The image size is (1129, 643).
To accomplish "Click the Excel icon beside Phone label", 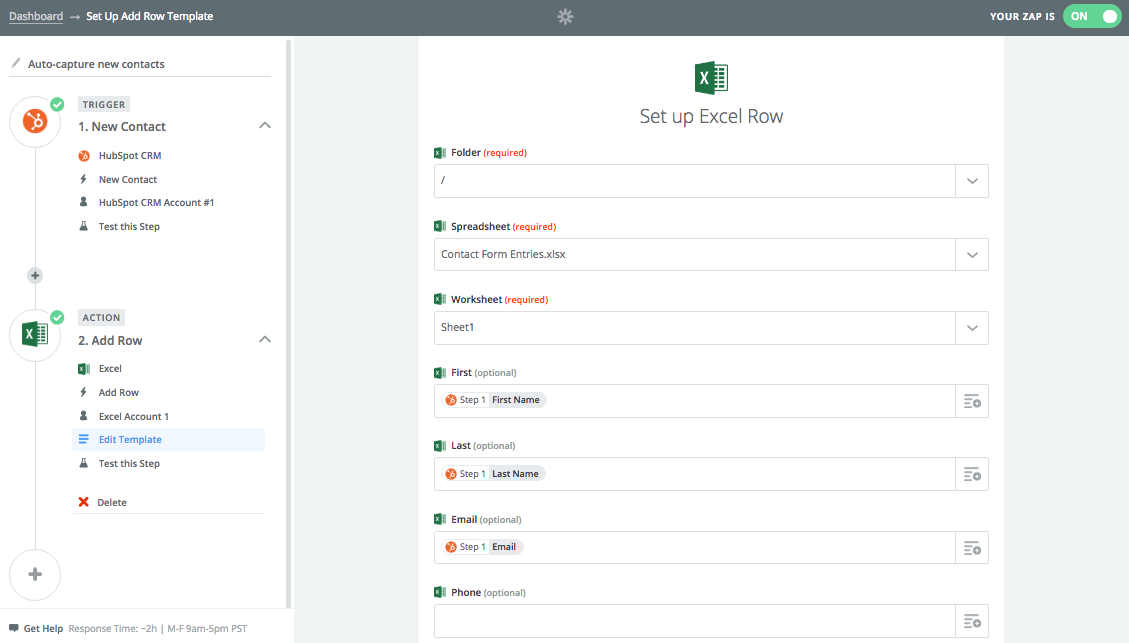I will (440, 592).
